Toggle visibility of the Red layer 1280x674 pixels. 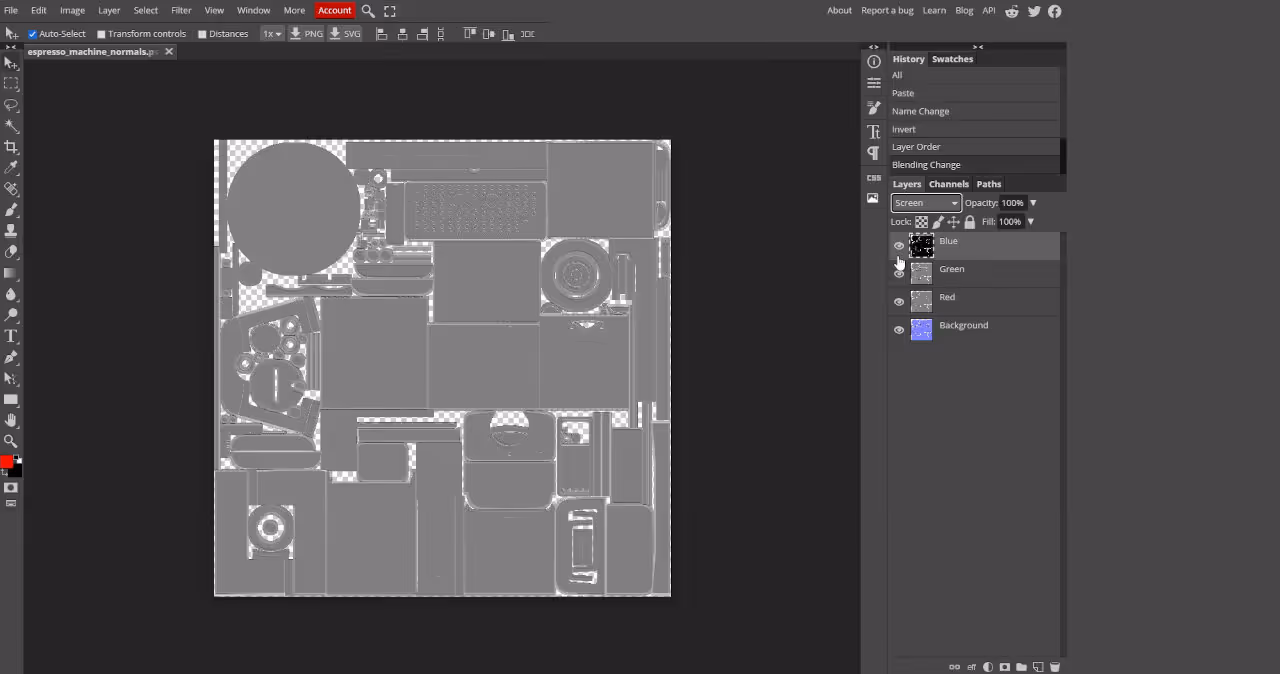click(898, 300)
